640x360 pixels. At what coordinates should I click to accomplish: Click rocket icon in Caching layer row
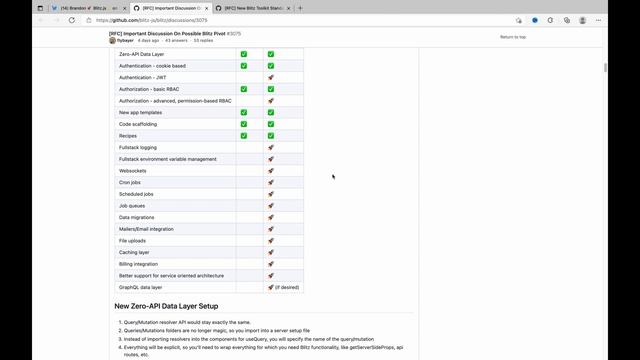tap(271, 252)
